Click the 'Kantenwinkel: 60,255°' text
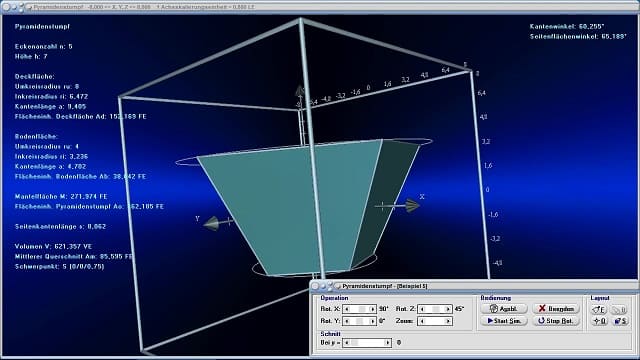Screen dimensions: 640x360 tap(567, 27)
